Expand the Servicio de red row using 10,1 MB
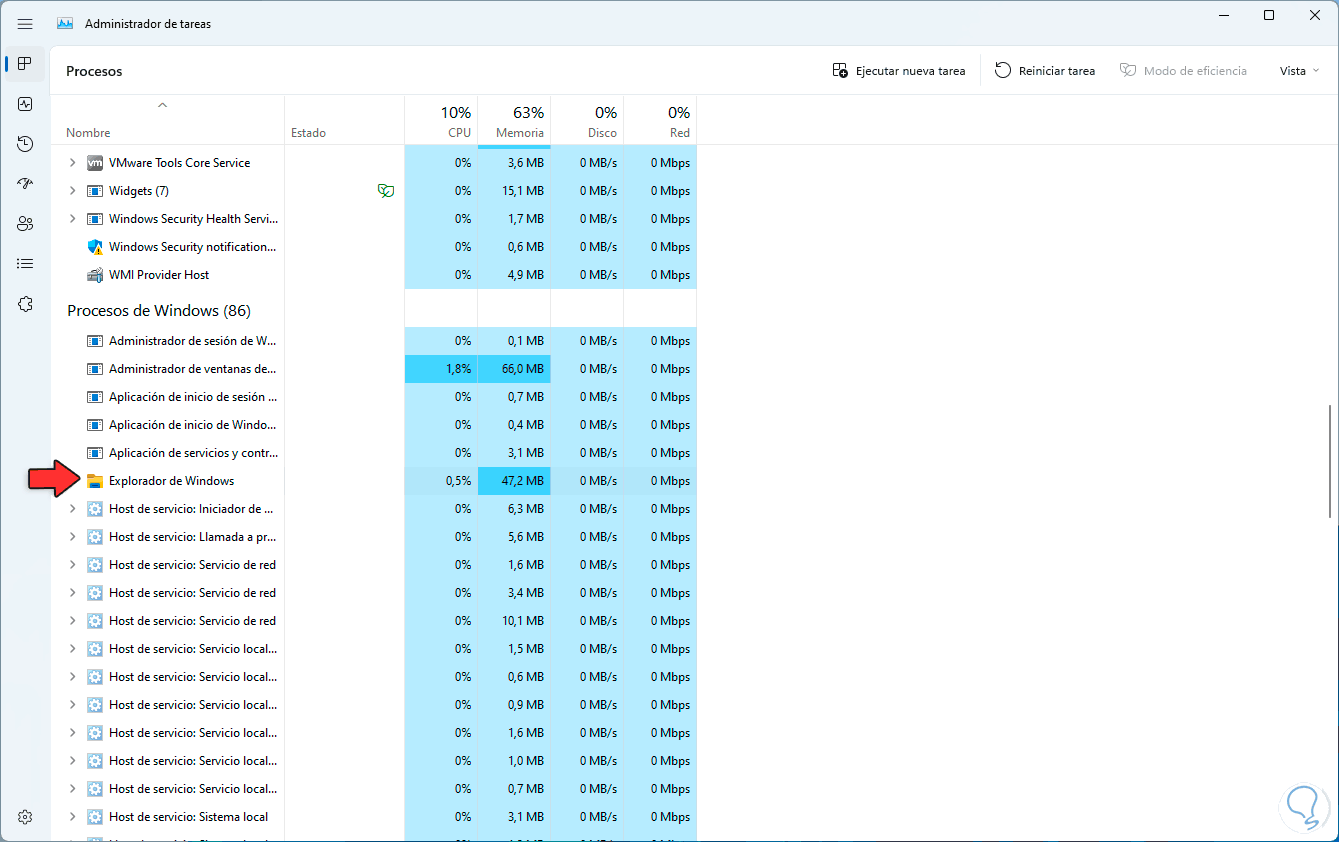This screenshot has height=842, width=1339. click(x=72, y=621)
